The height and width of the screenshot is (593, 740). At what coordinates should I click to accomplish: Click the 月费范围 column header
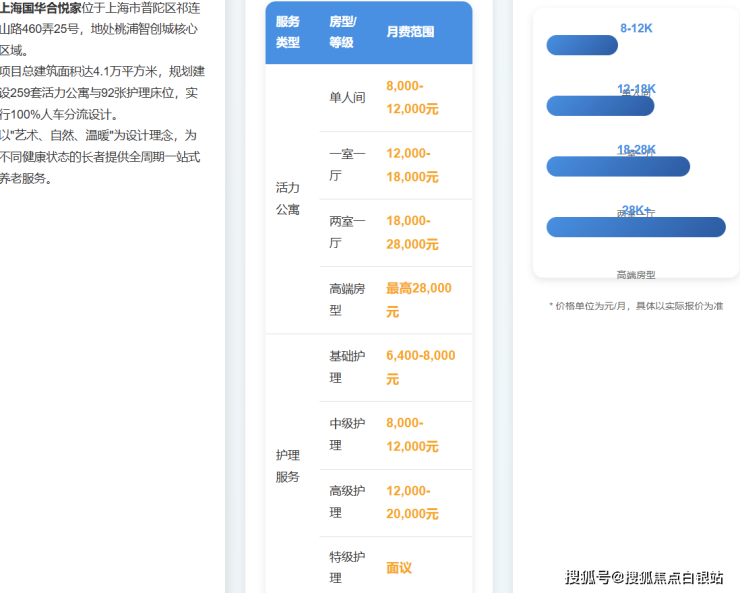coord(410,32)
